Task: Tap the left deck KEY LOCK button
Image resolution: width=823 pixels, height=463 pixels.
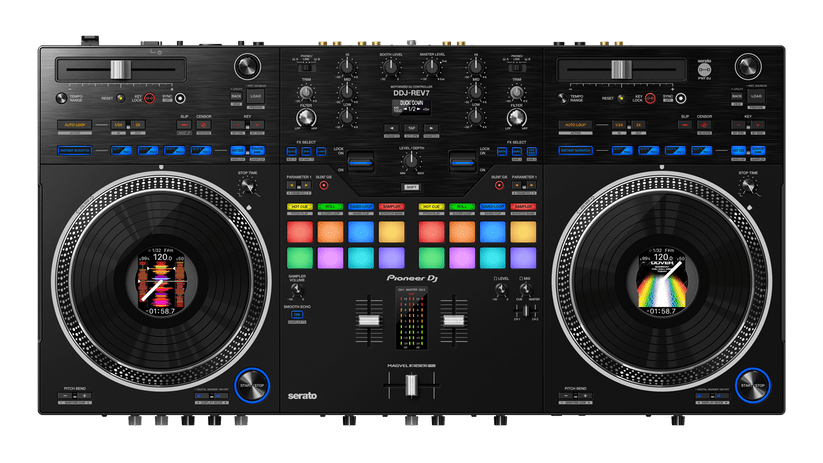Action: pyautogui.click(x=150, y=98)
